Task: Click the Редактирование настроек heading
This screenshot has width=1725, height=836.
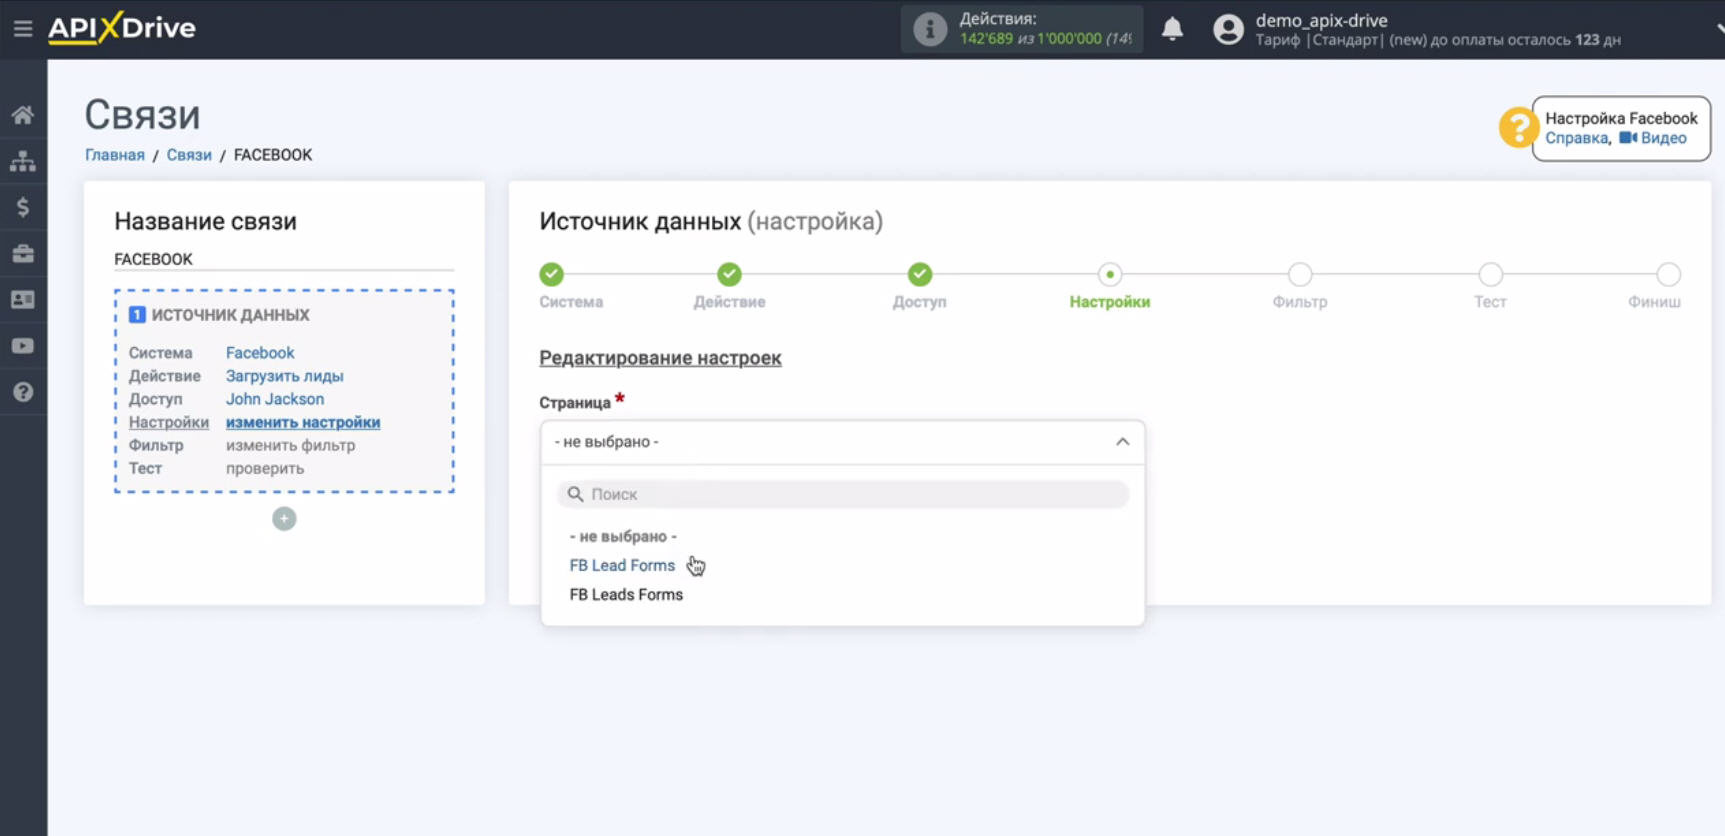Action: (x=660, y=358)
